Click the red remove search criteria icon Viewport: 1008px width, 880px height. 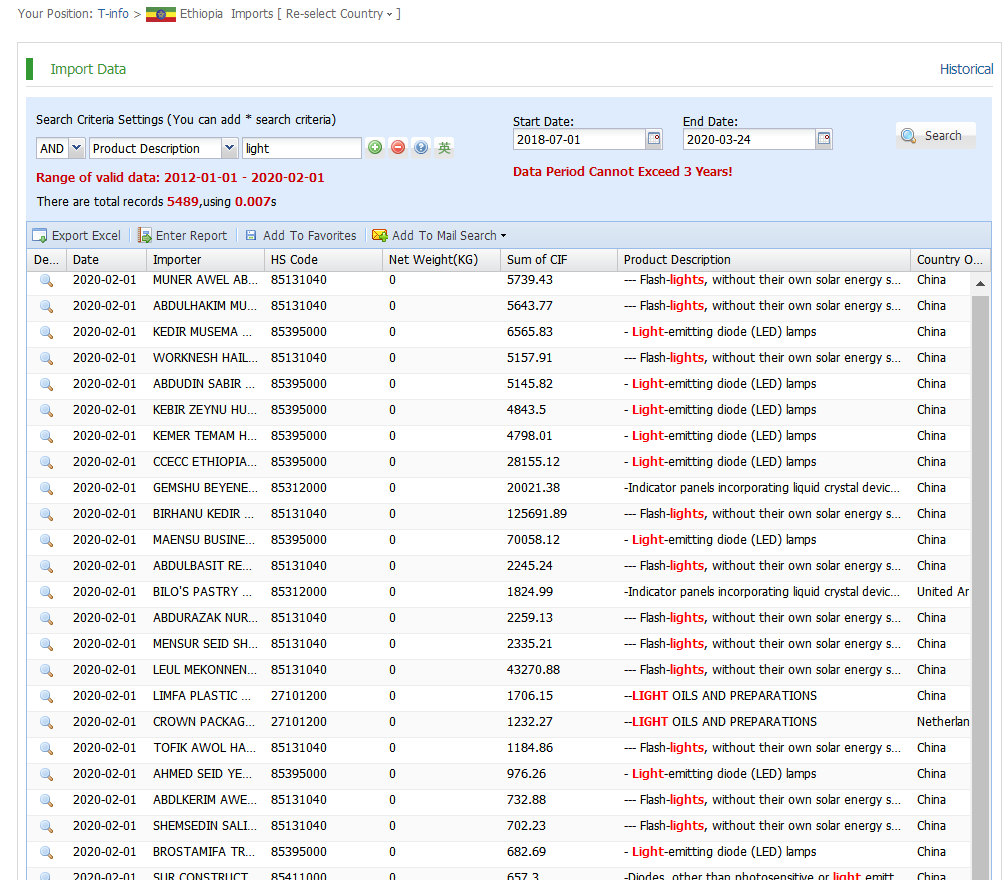[398, 148]
